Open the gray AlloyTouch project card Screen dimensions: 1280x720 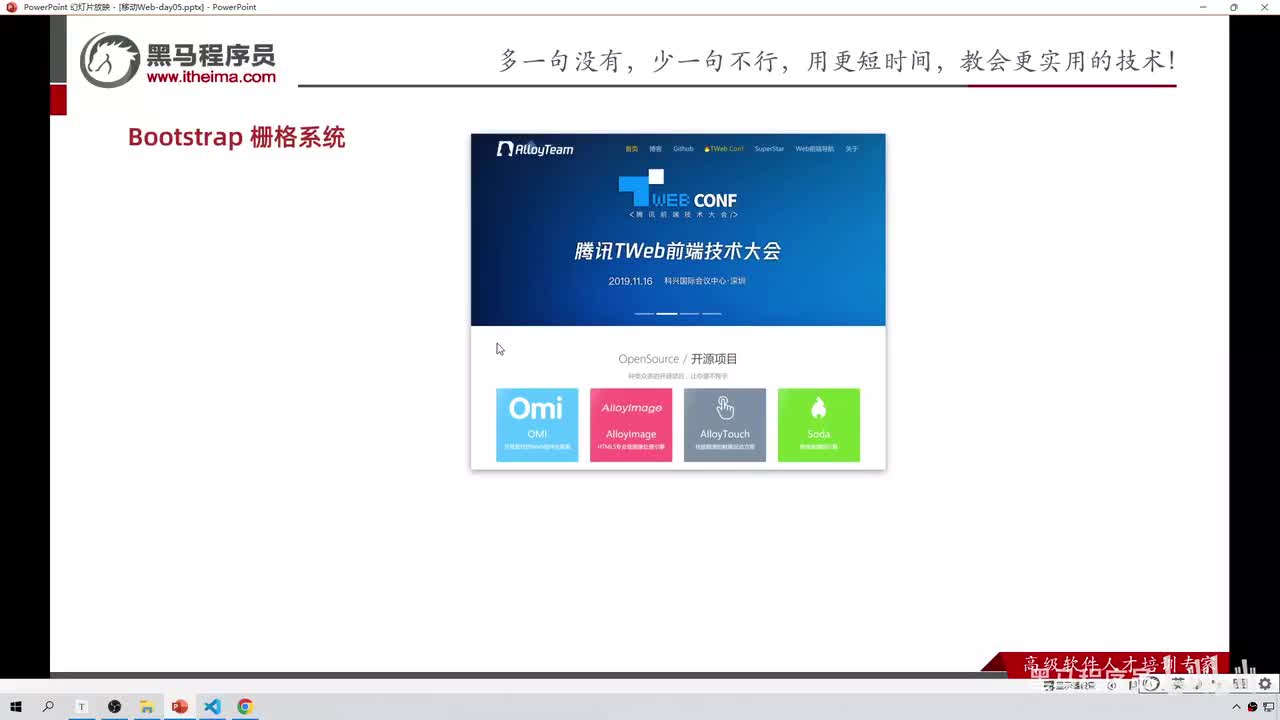point(725,425)
